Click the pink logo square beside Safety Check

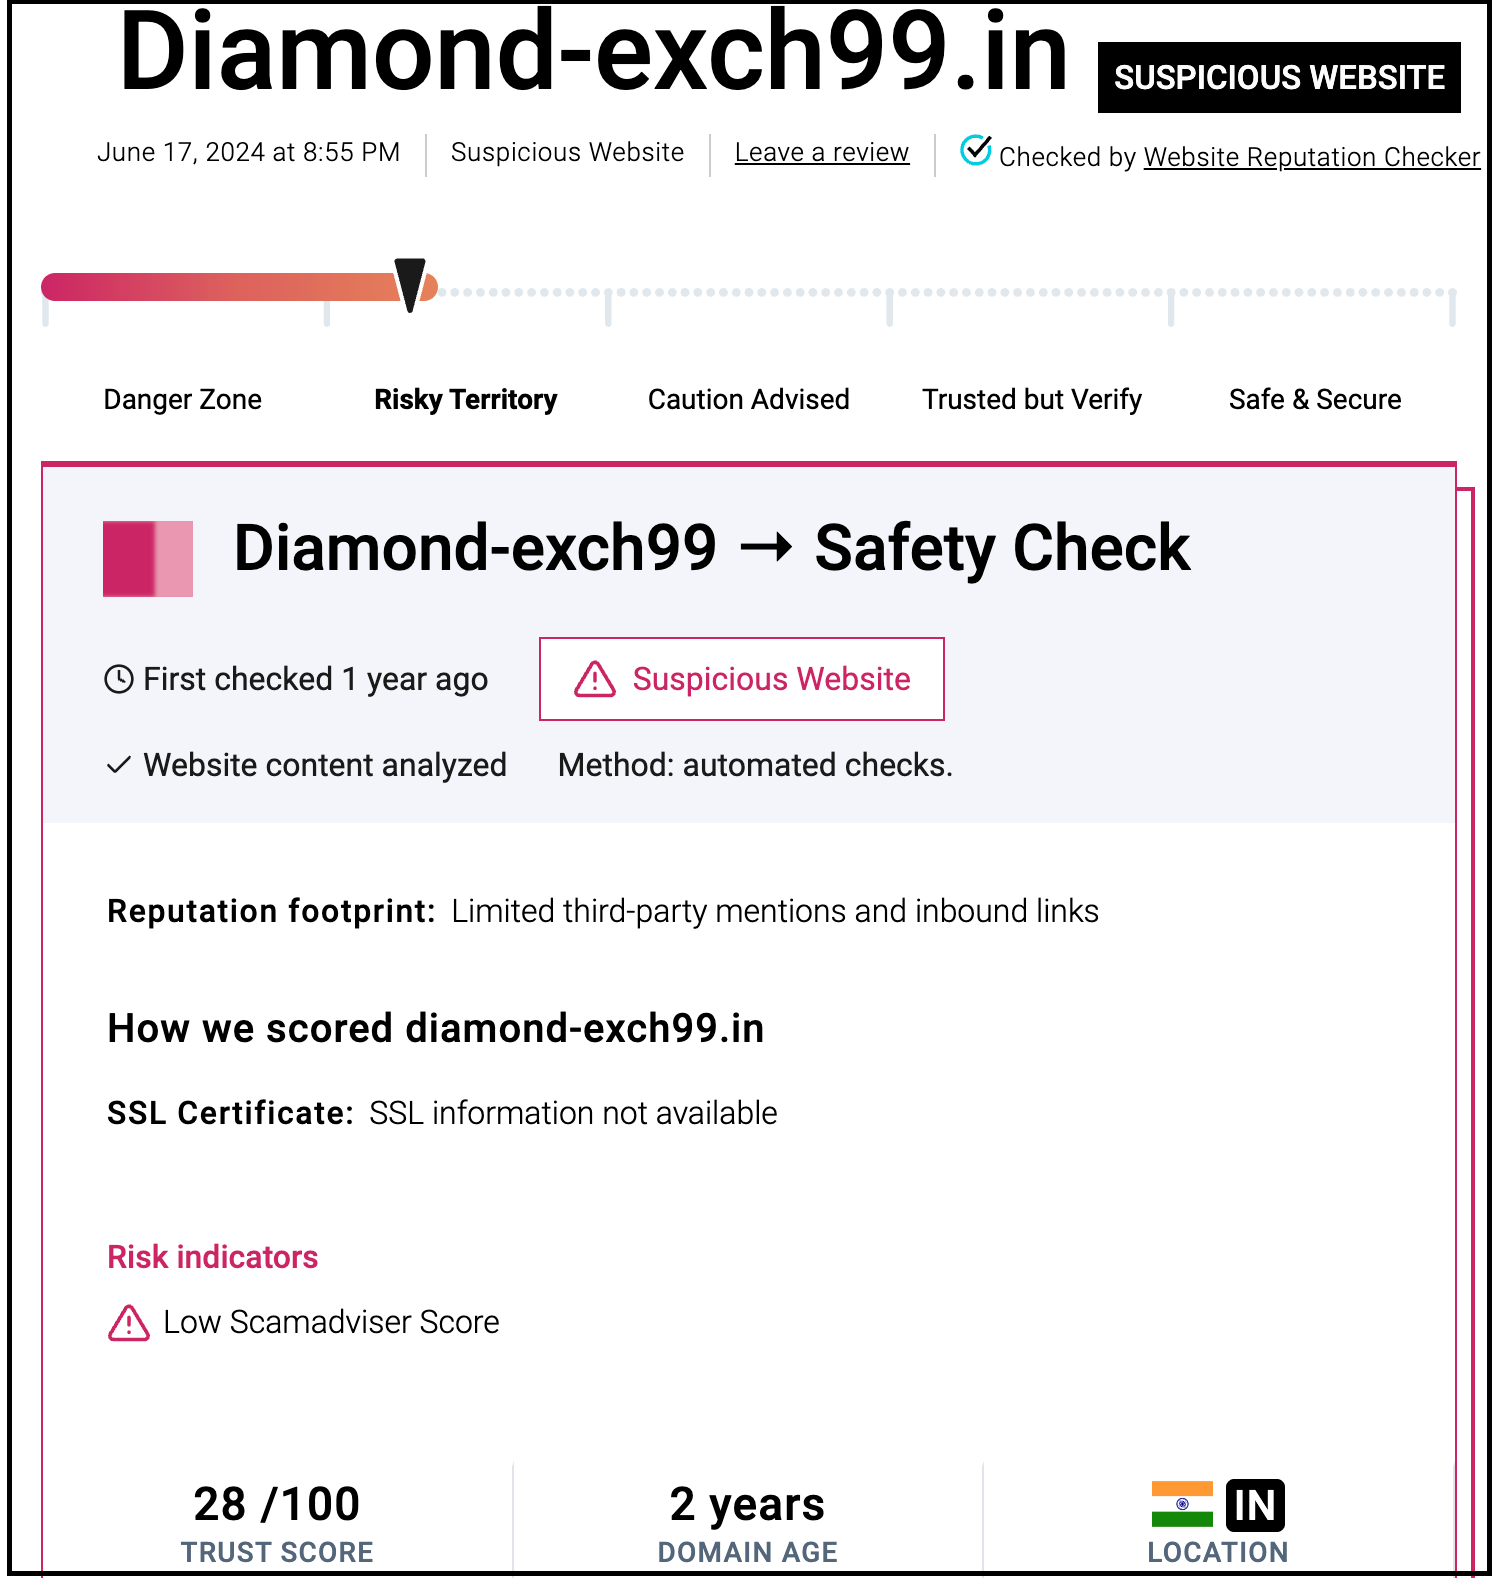pos(147,561)
